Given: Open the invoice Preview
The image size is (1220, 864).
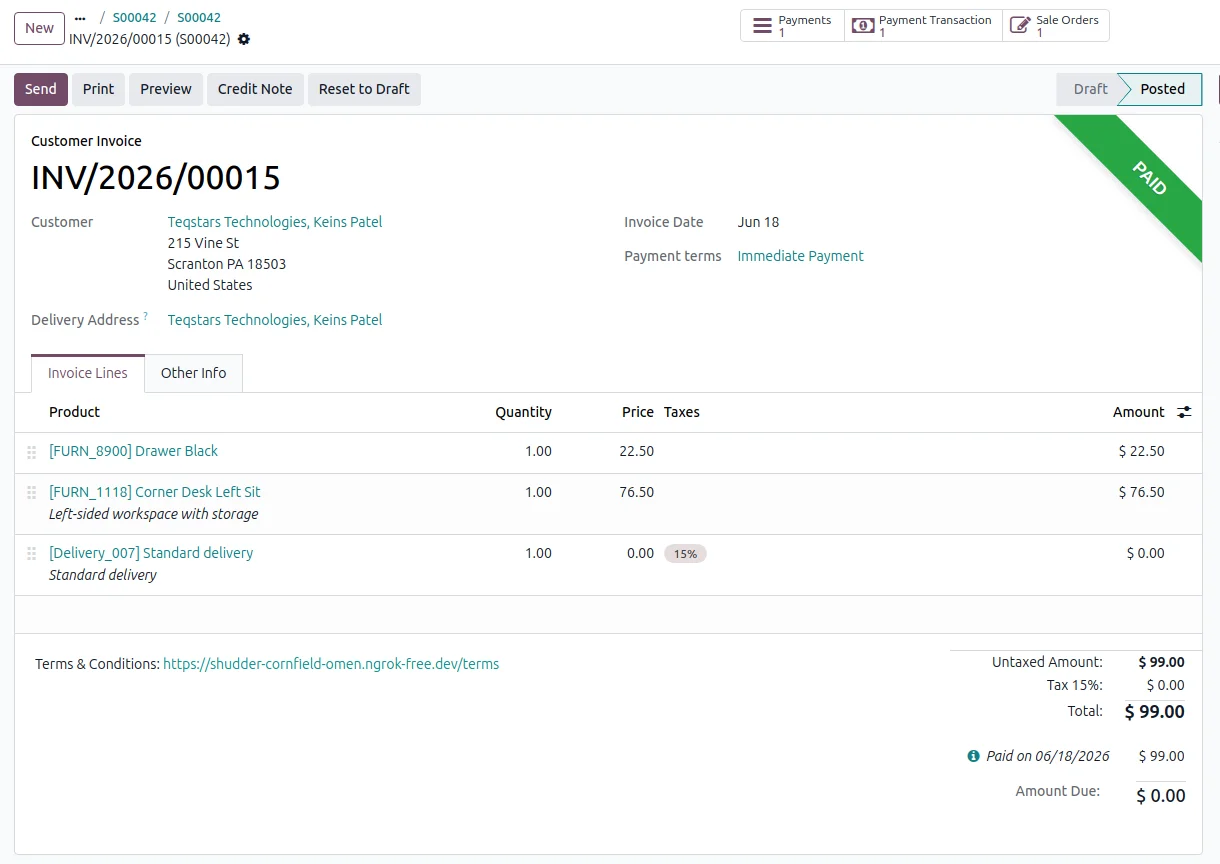Looking at the screenshot, I should coord(166,89).
